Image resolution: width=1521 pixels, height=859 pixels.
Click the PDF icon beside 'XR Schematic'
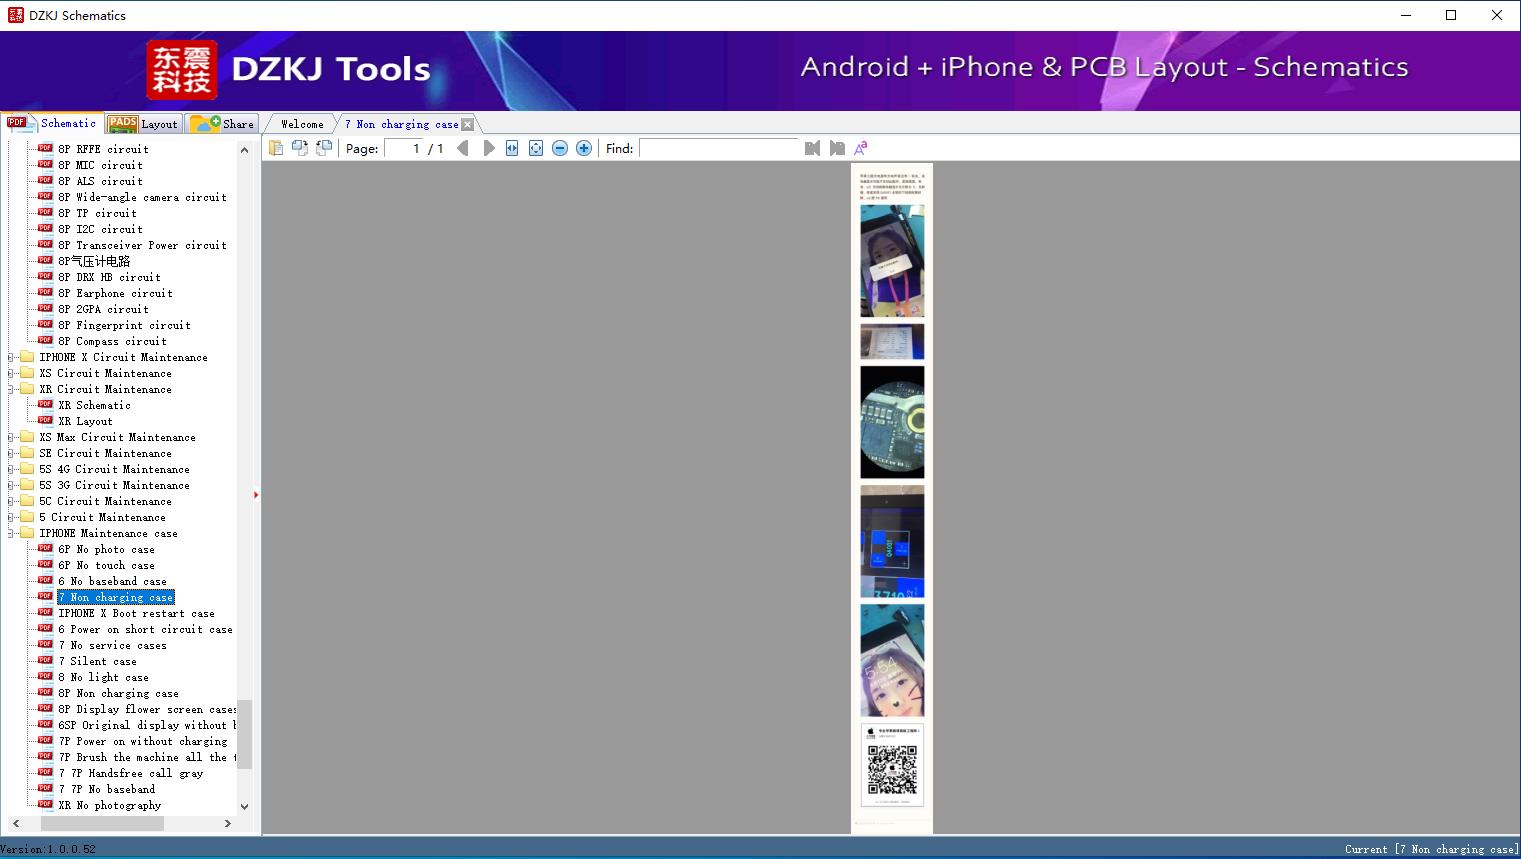(45, 404)
